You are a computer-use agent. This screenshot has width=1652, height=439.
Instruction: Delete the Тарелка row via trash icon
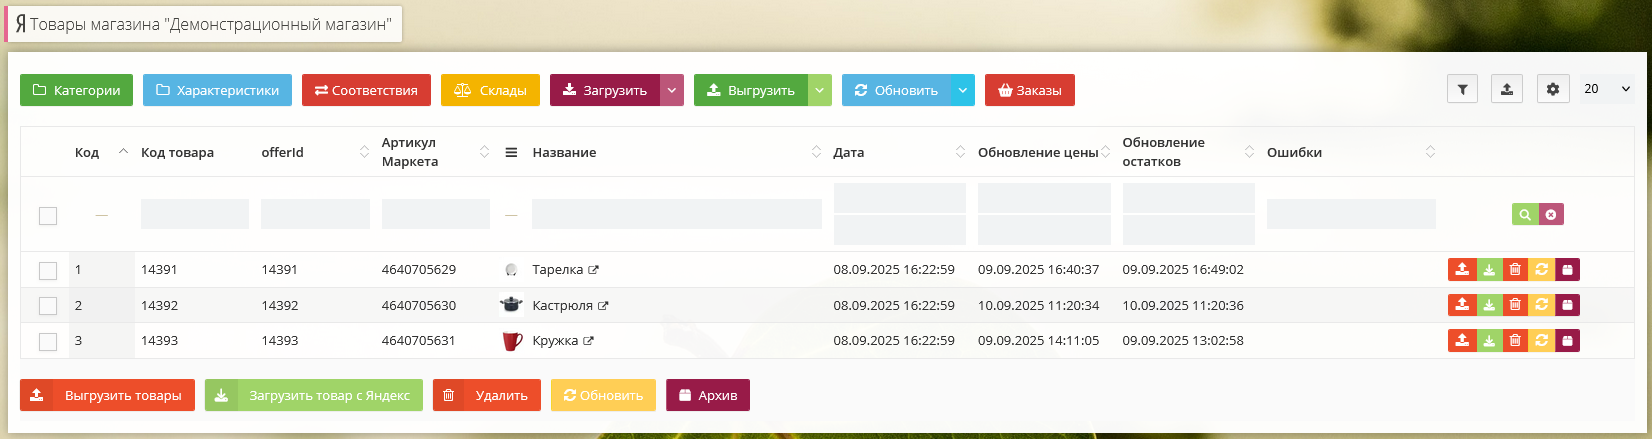point(1515,270)
